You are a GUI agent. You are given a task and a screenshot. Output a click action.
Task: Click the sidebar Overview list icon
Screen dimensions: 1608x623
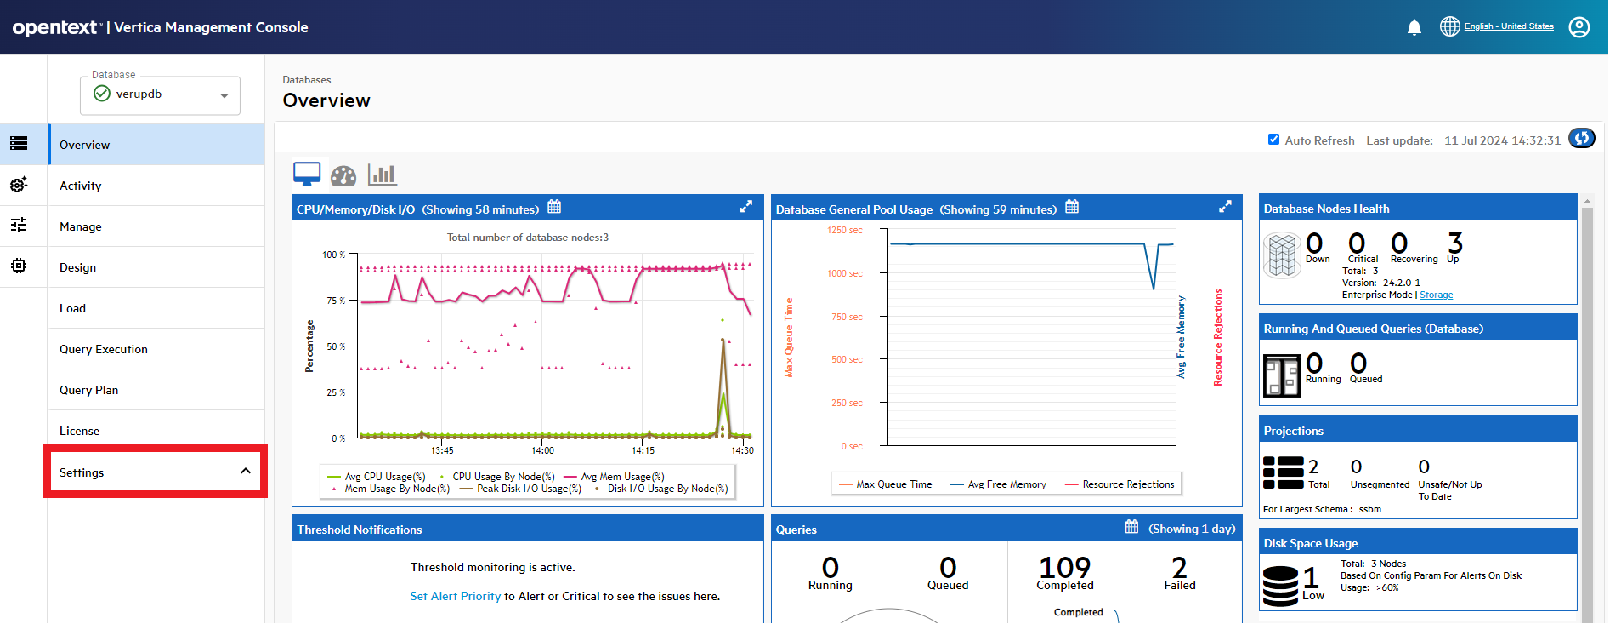pos(18,143)
